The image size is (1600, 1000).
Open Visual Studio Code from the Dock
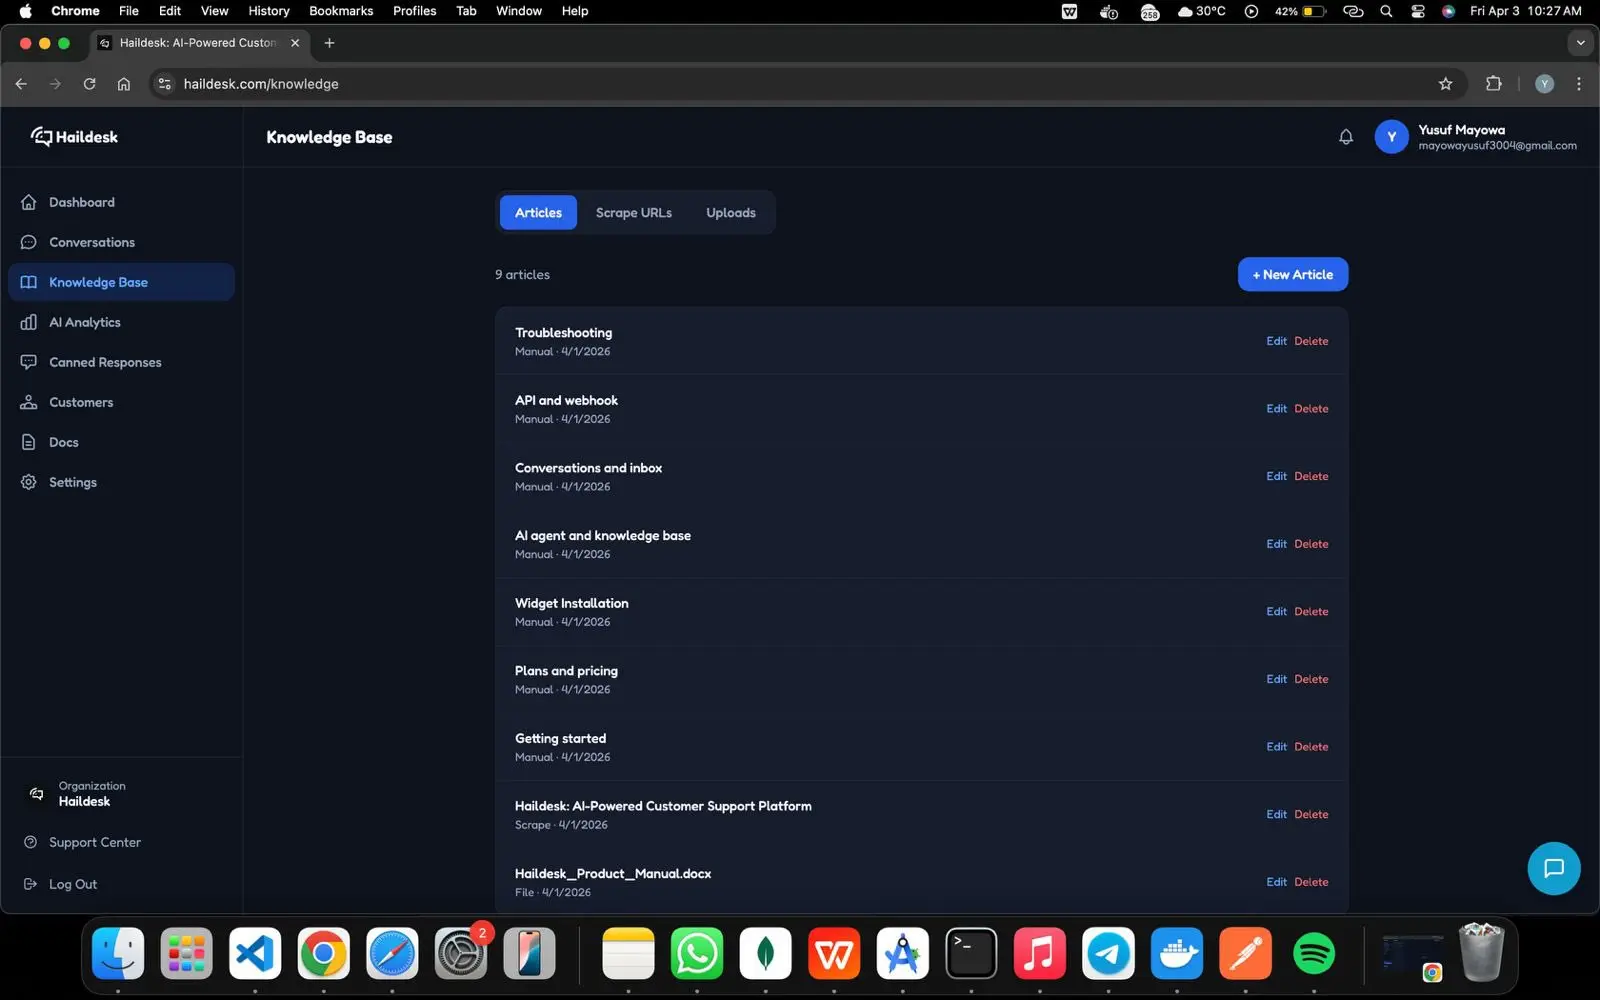(255, 953)
